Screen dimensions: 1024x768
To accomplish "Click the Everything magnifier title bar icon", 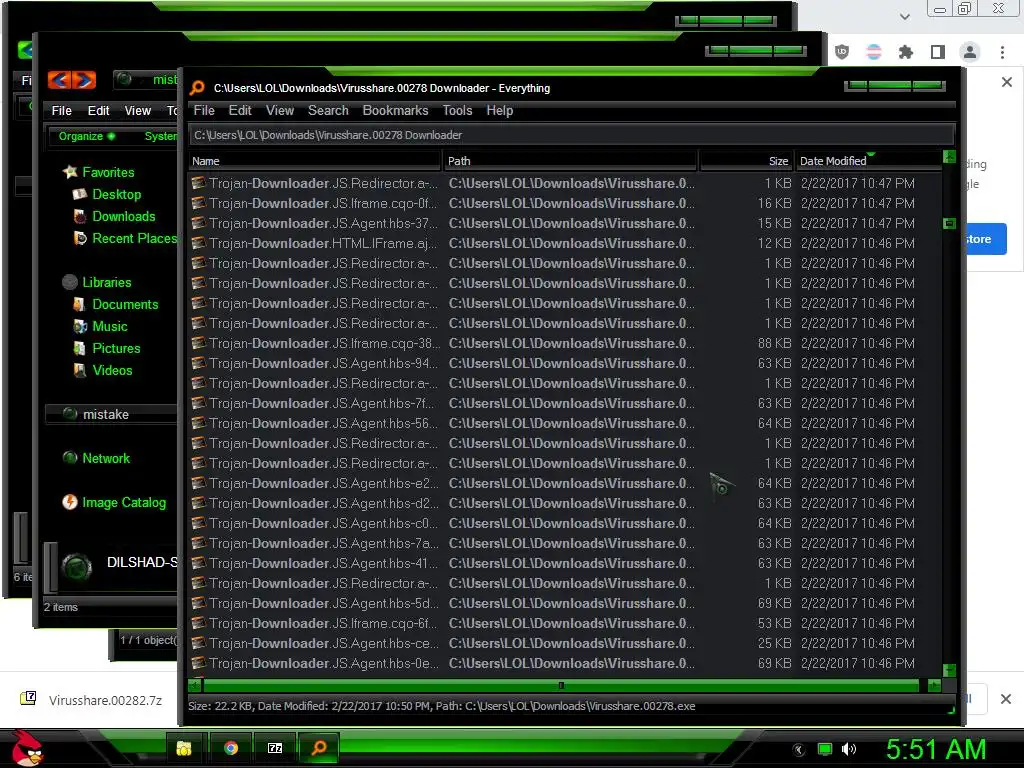I will (197, 88).
